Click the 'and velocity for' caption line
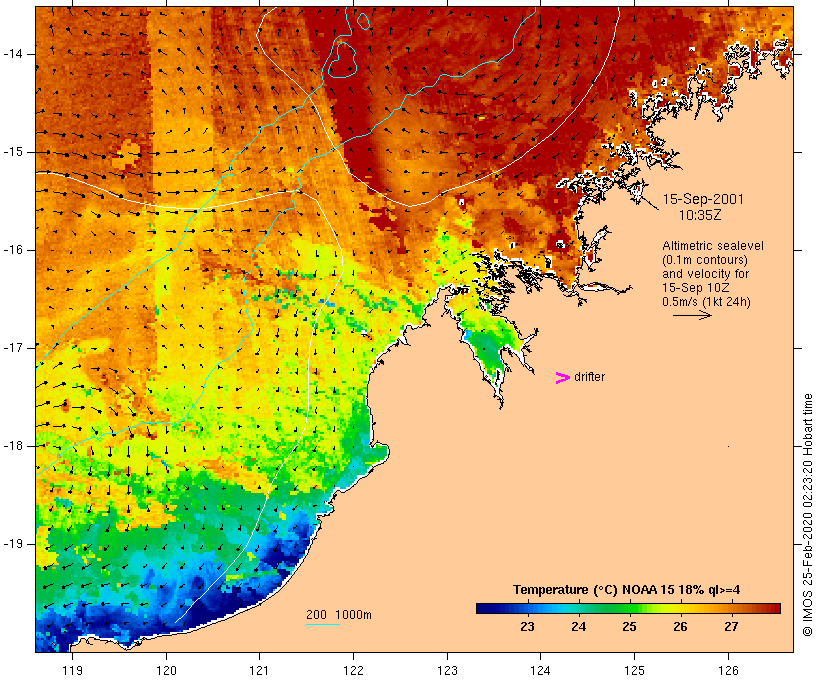 click(x=705, y=274)
